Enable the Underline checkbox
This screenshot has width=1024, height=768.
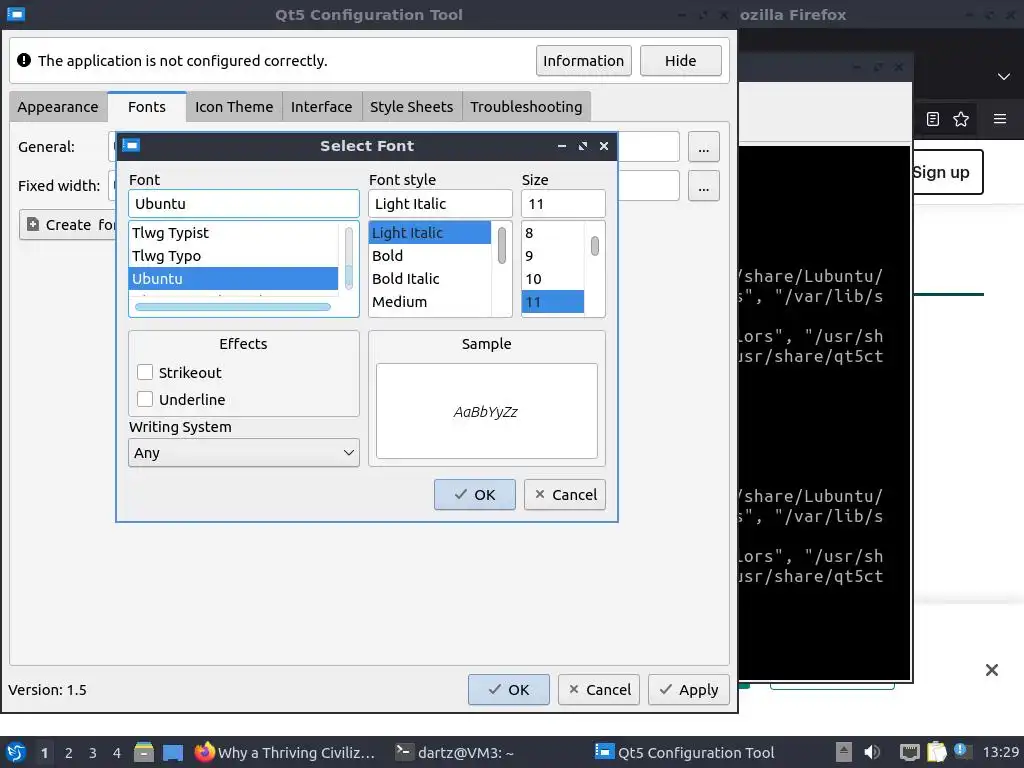coord(145,399)
